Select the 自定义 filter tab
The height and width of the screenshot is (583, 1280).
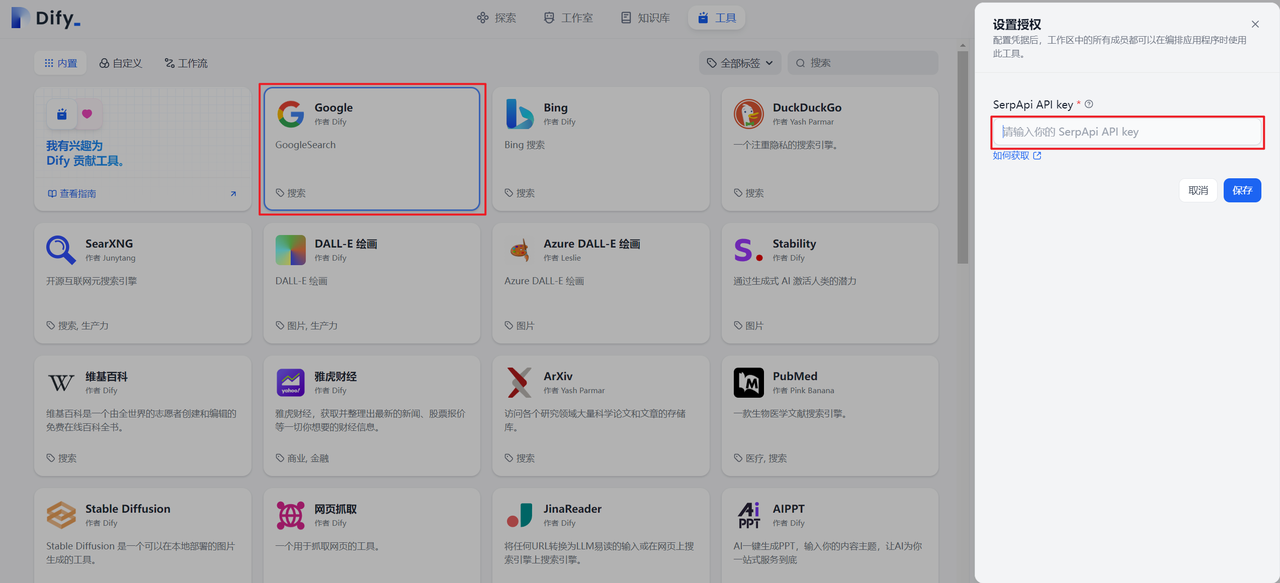pyautogui.click(x=121, y=63)
